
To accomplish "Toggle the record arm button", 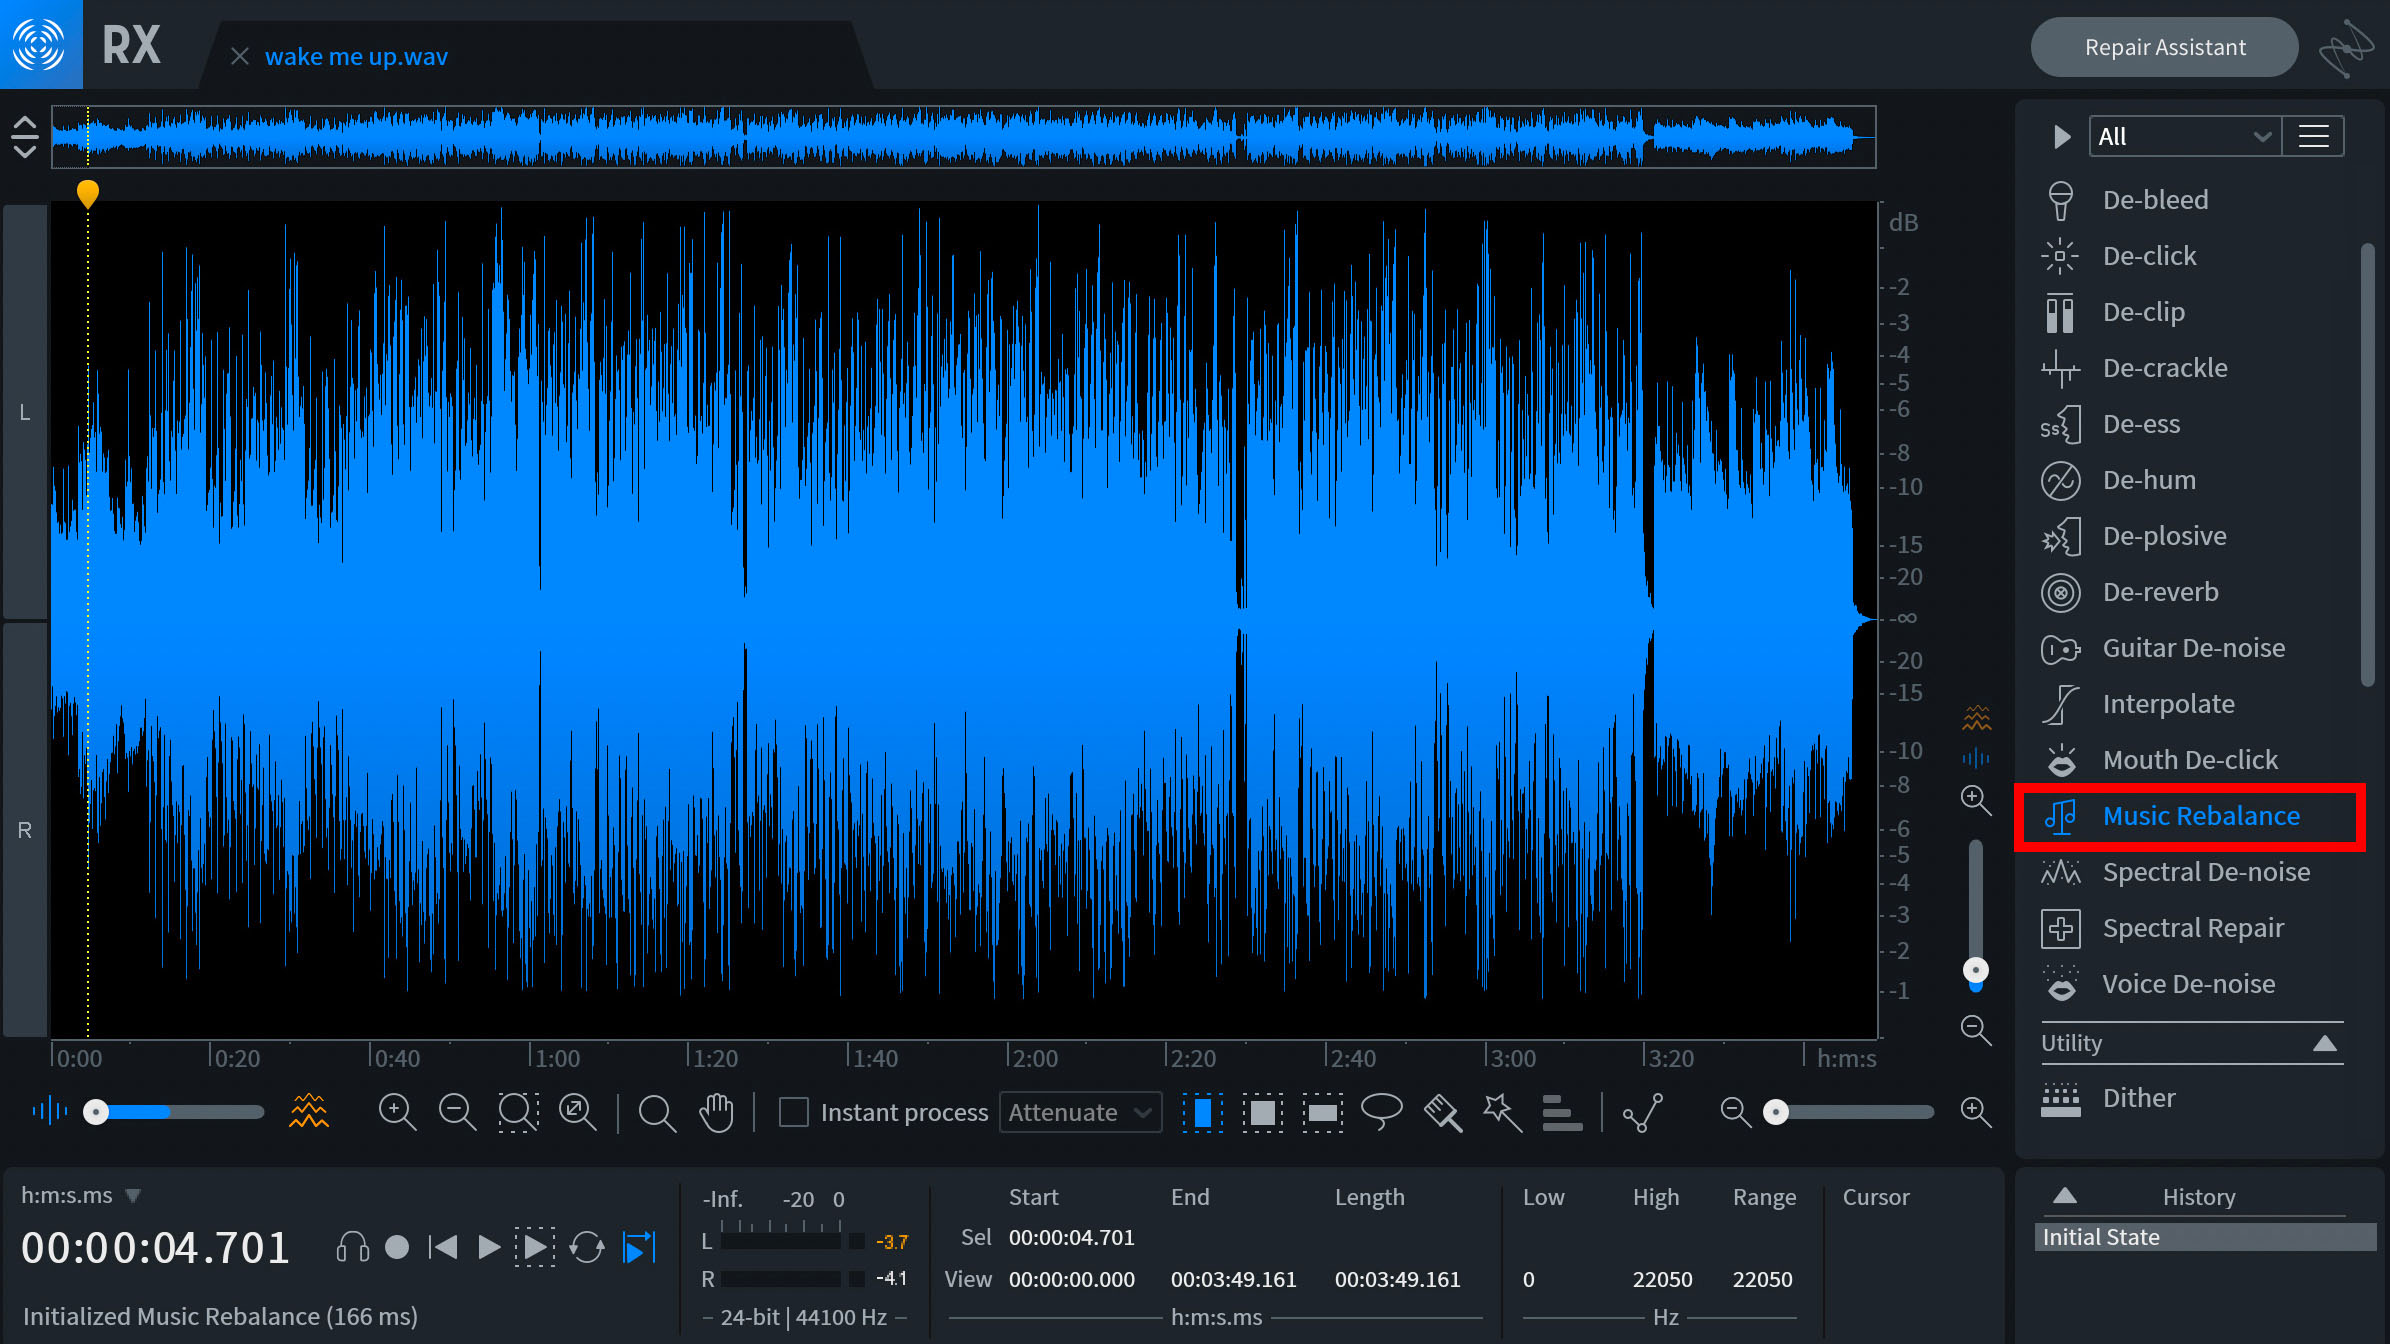I will pos(397,1247).
